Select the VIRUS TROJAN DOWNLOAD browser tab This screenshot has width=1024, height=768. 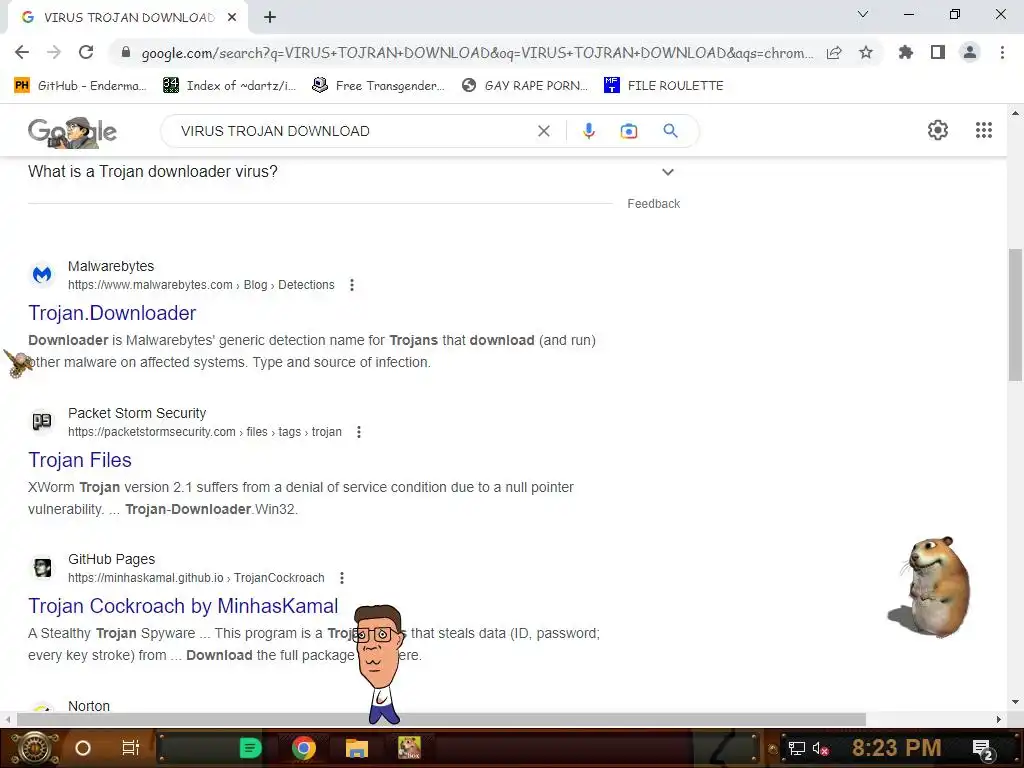pyautogui.click(x=128, y=18)
